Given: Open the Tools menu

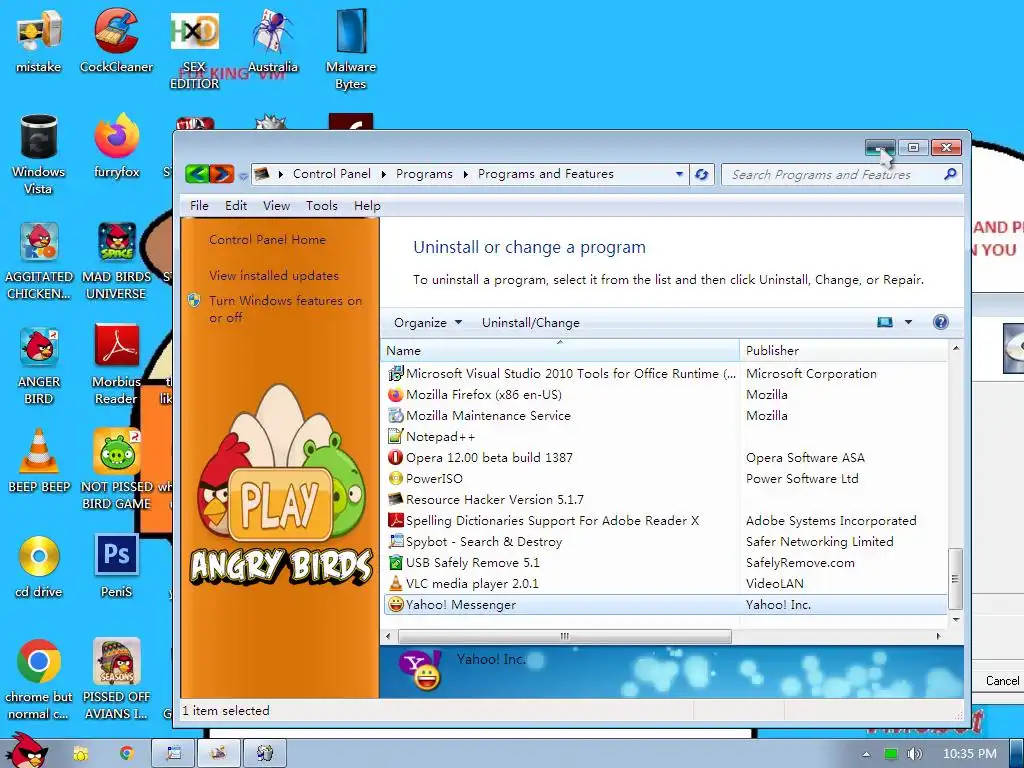Looking at the screenshot, I should (x=322, y=206).
